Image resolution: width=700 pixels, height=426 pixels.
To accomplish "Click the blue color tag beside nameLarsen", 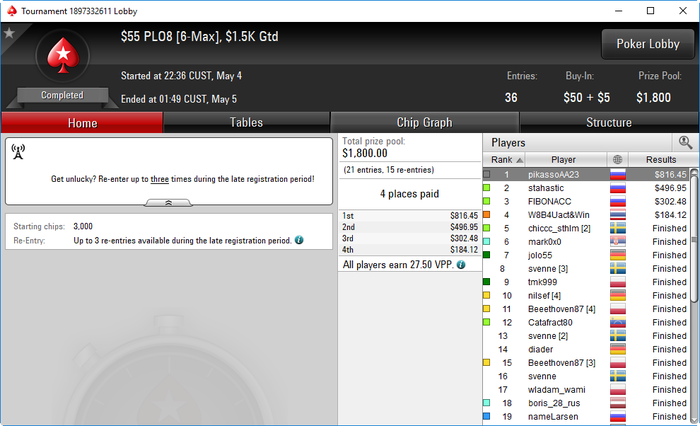I will (x=487, y=416).
